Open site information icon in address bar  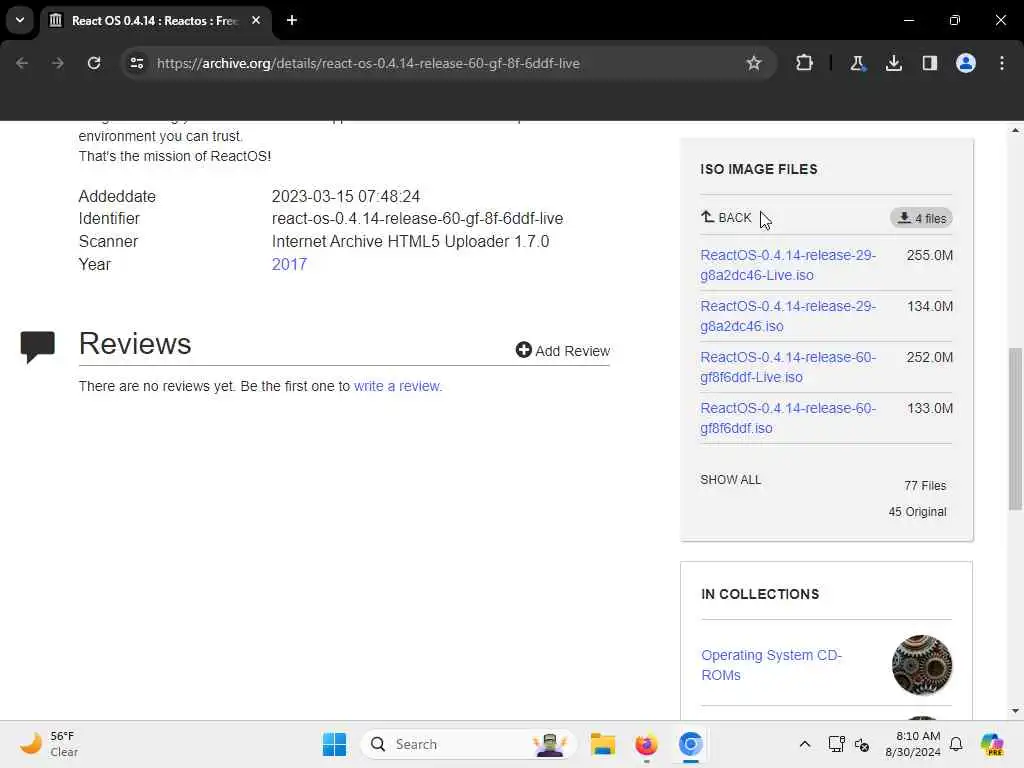point(136,63)
